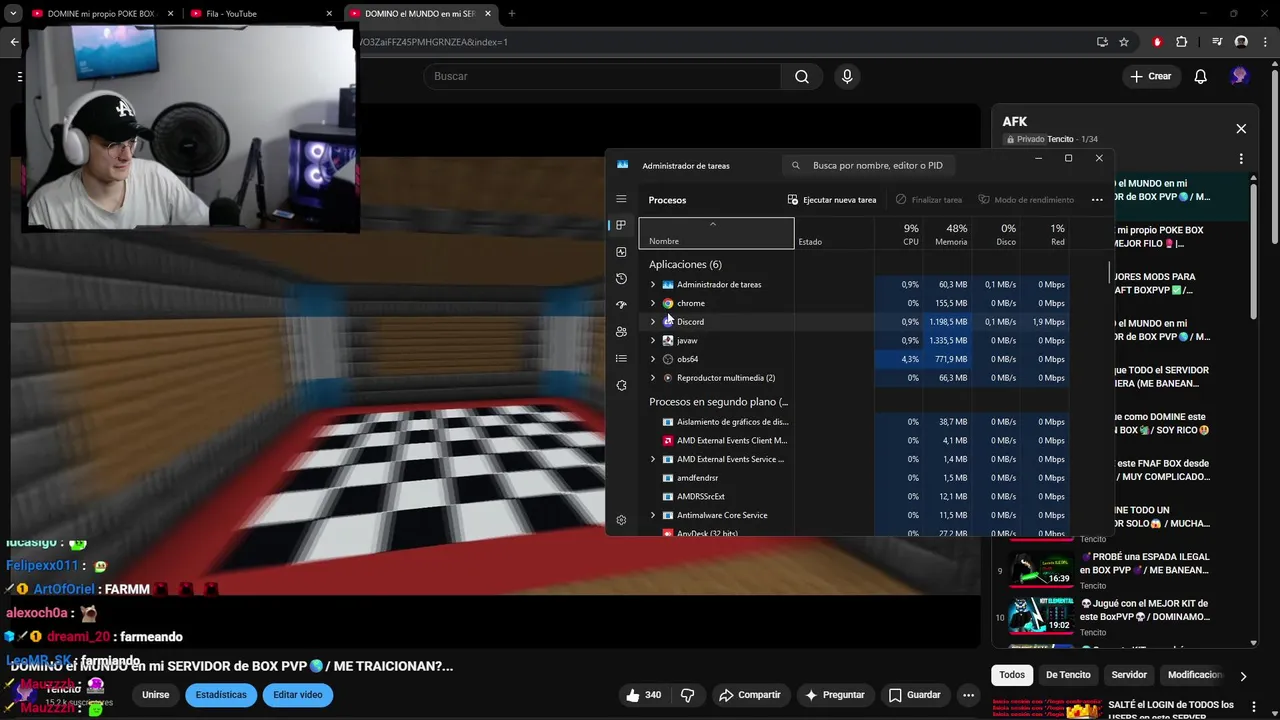
Task: Open the Users icon in Task Manager sidebar
Action: coord(621,332)
